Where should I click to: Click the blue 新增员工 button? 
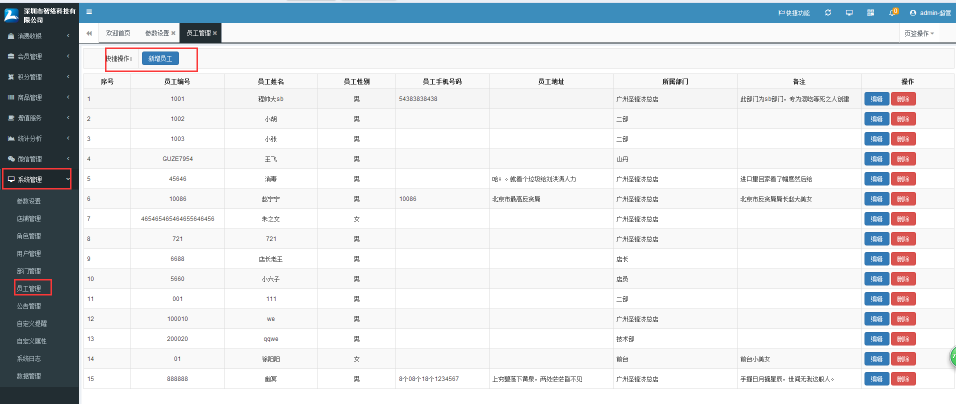point(160,58)
